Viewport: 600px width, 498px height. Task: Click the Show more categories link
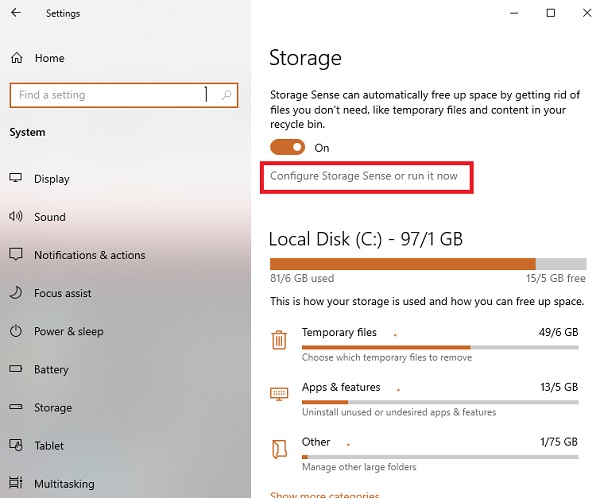click(324, 495)
